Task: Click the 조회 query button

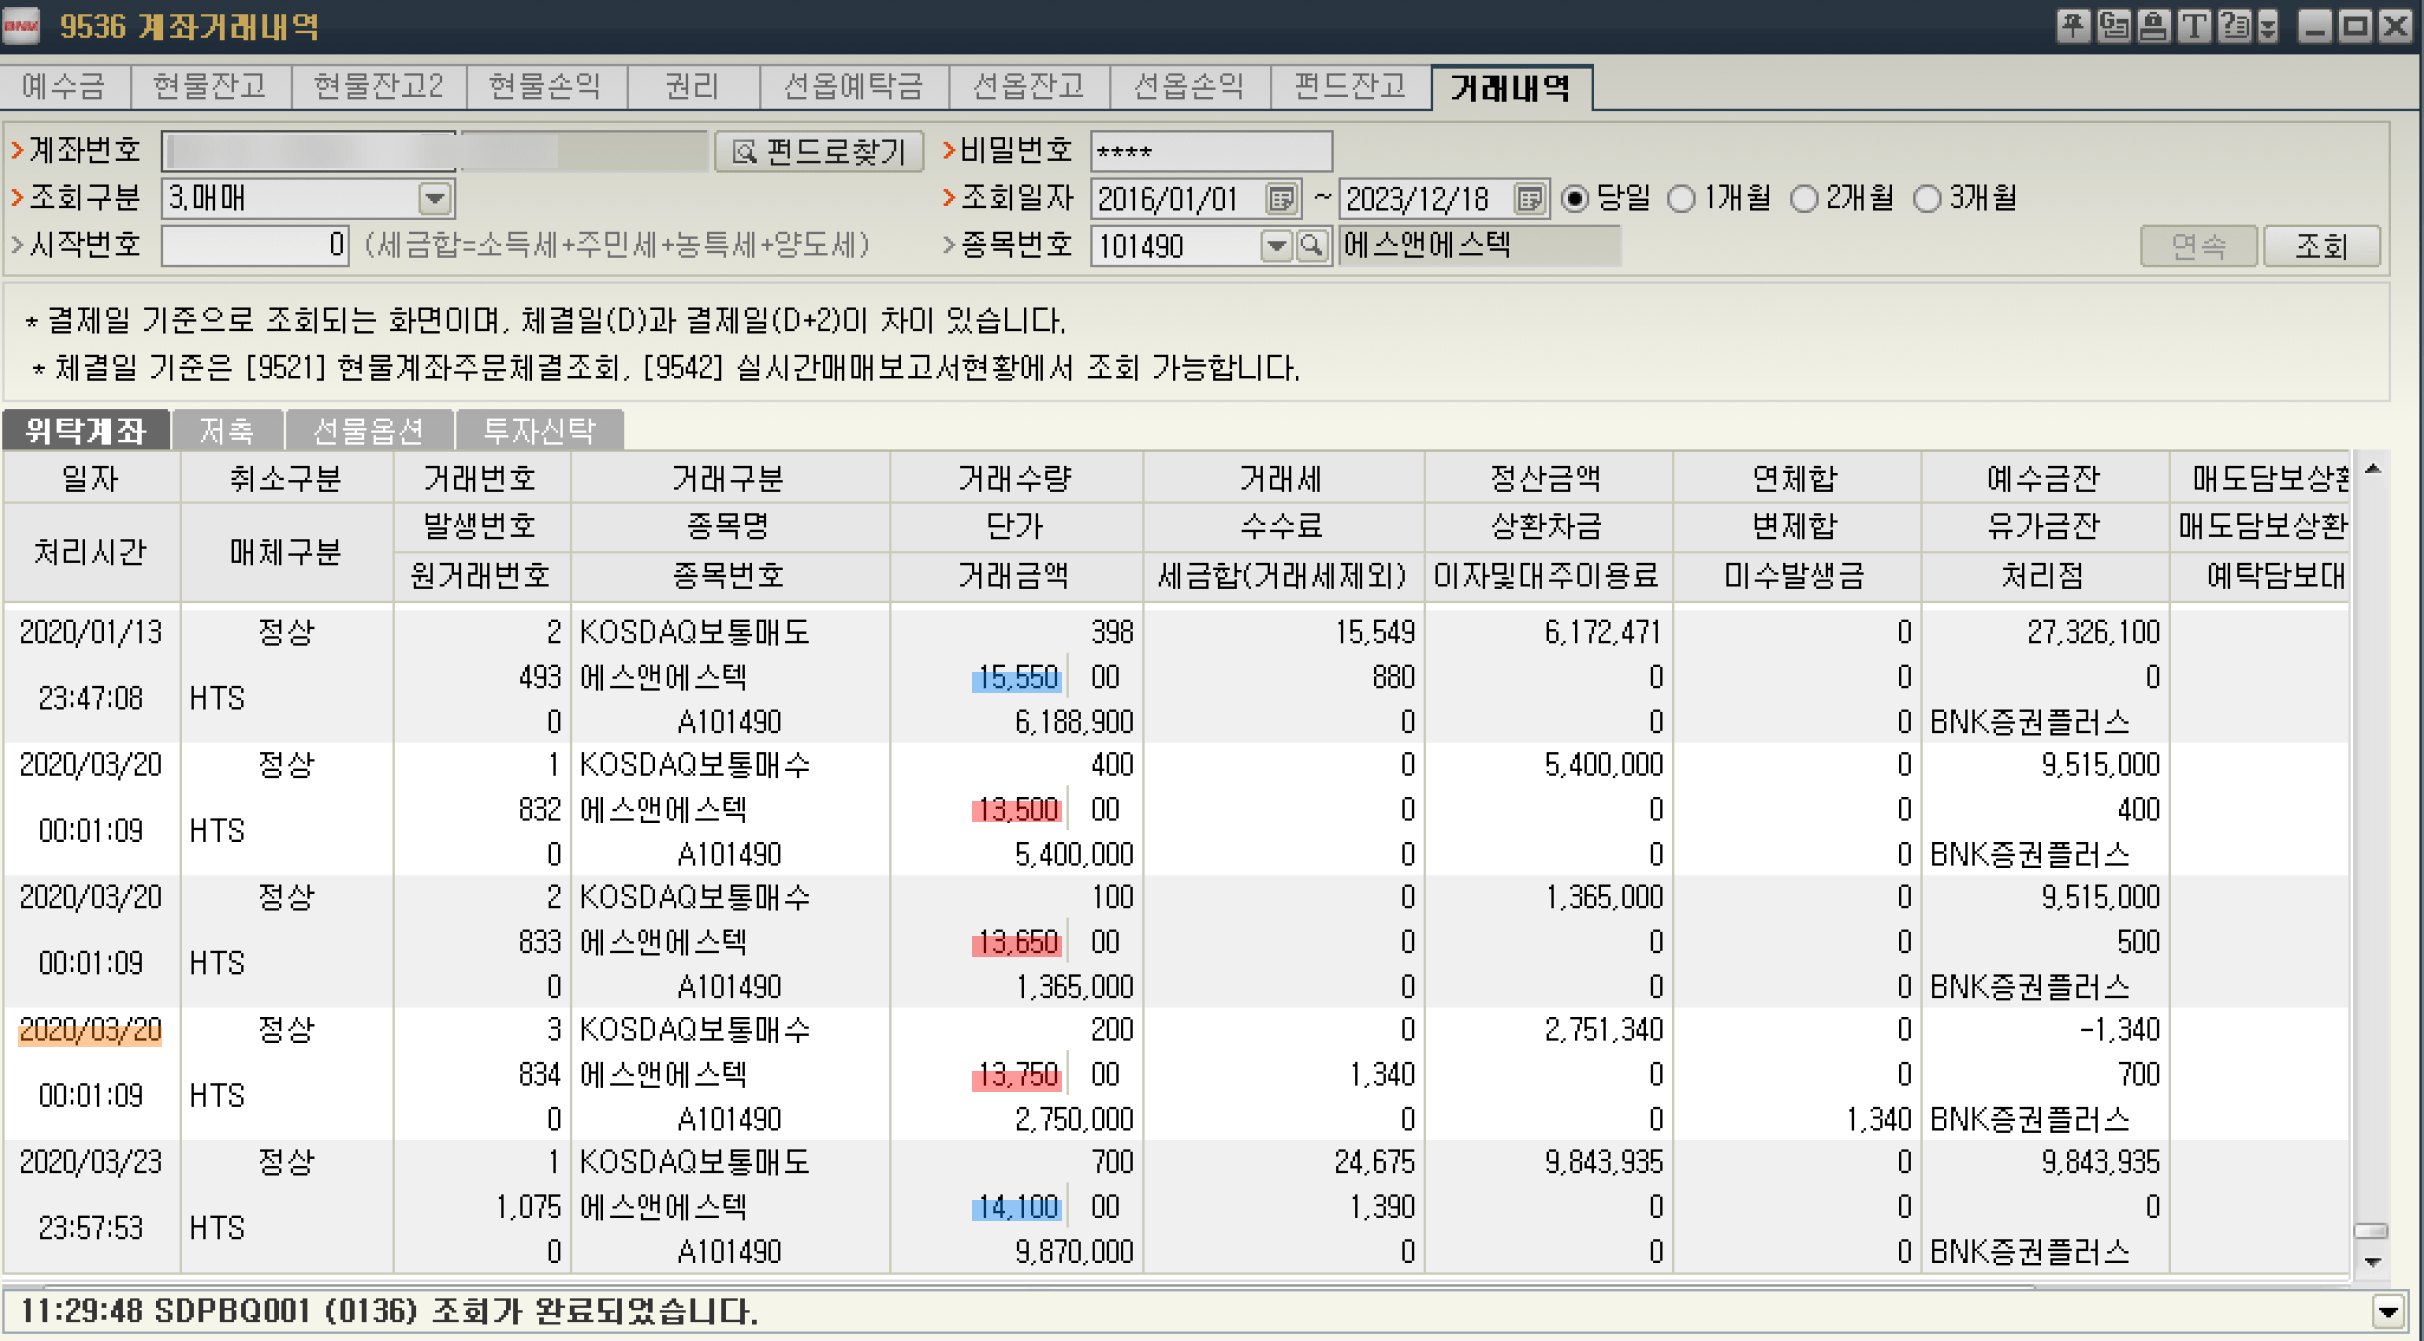Action: pyautogui.click(x=2321, y=245)
